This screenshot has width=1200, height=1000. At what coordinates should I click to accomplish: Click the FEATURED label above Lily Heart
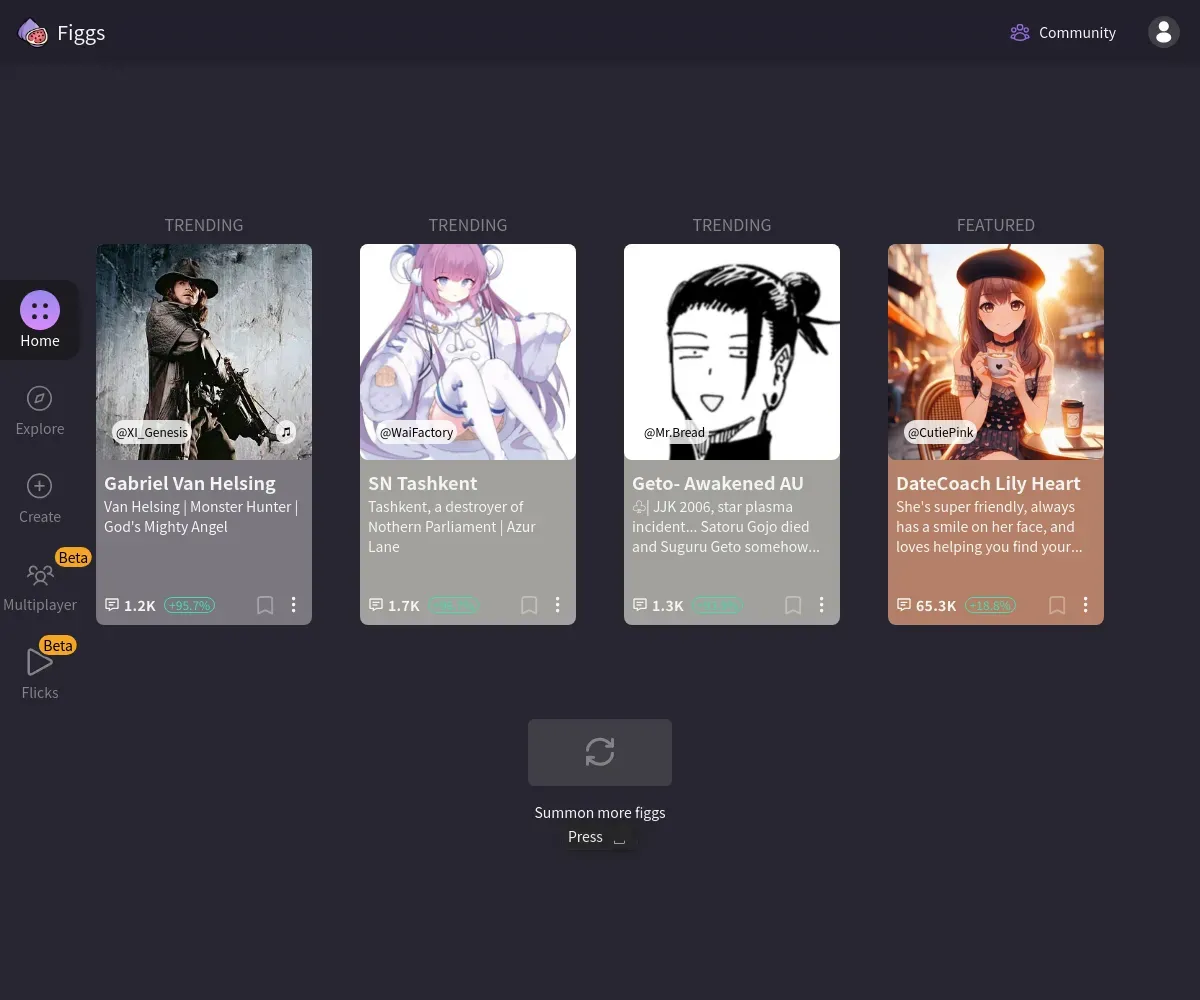pos(996,225)
